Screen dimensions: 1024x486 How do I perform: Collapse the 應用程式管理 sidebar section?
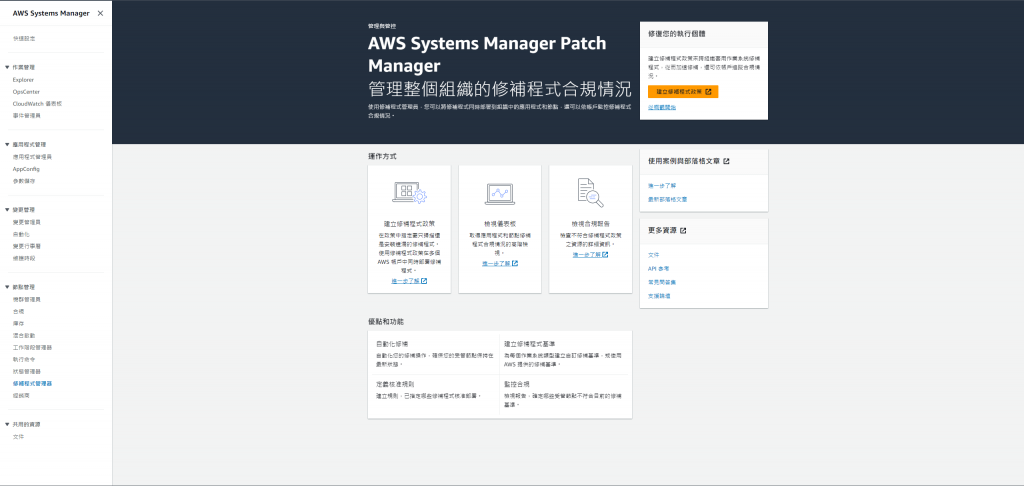[x=7, y=144]
